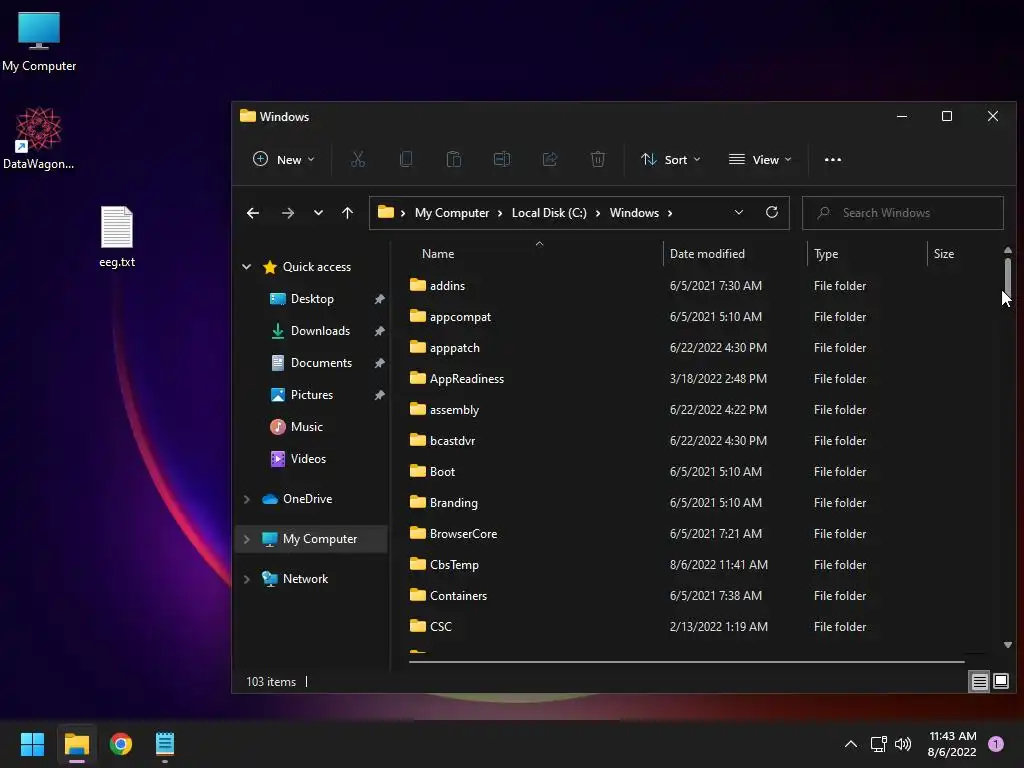Select the addins folder
Image resolution: width=1024 pixels, height=768 pixels.
pyautogui.click(x=447, y=285)
